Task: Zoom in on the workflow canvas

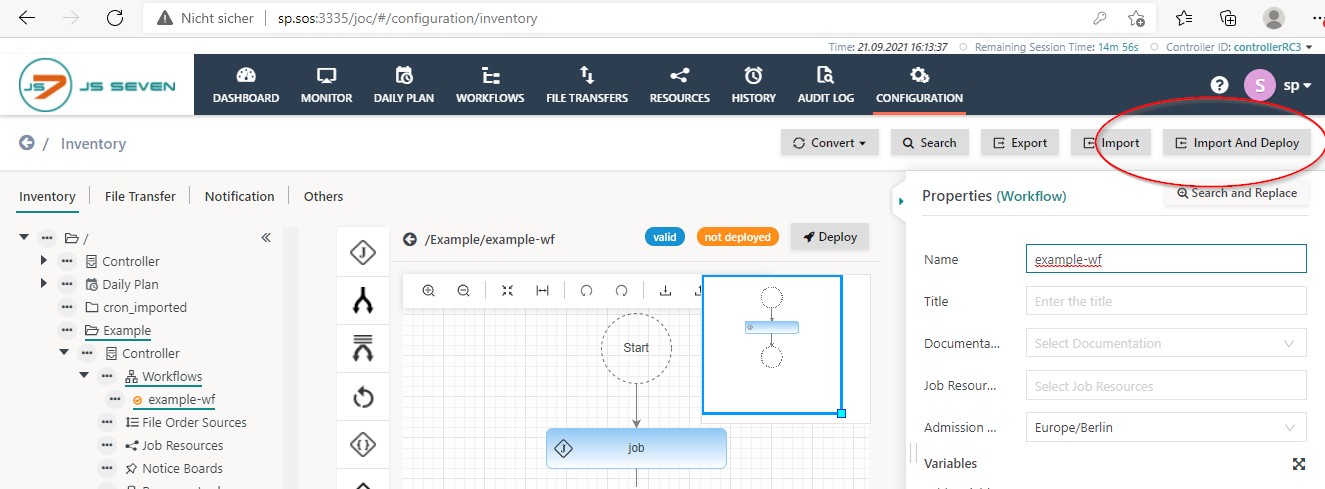Action: [429, 291]
